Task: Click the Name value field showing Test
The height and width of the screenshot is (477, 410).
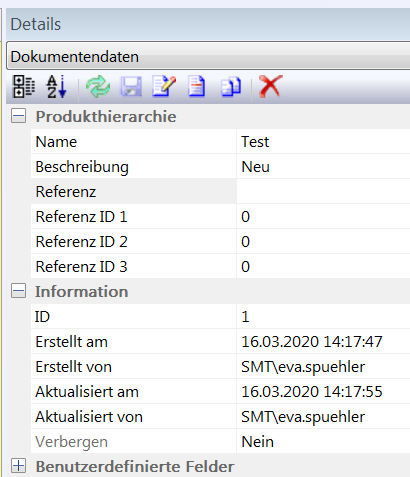Action: coord(323,142)
